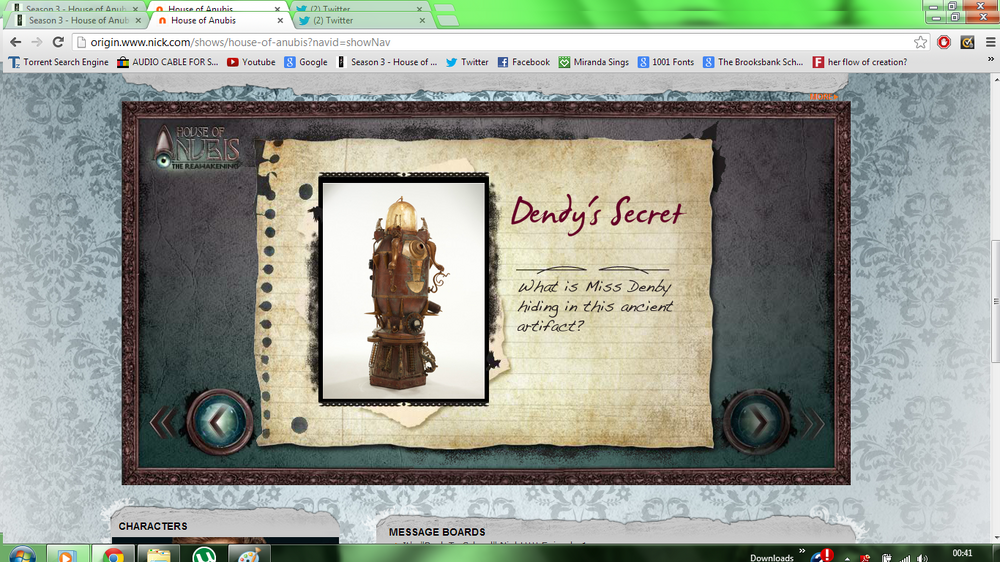Launch Paint from the taskbar
The image size is (1000, 562).
tap(249, 555)
